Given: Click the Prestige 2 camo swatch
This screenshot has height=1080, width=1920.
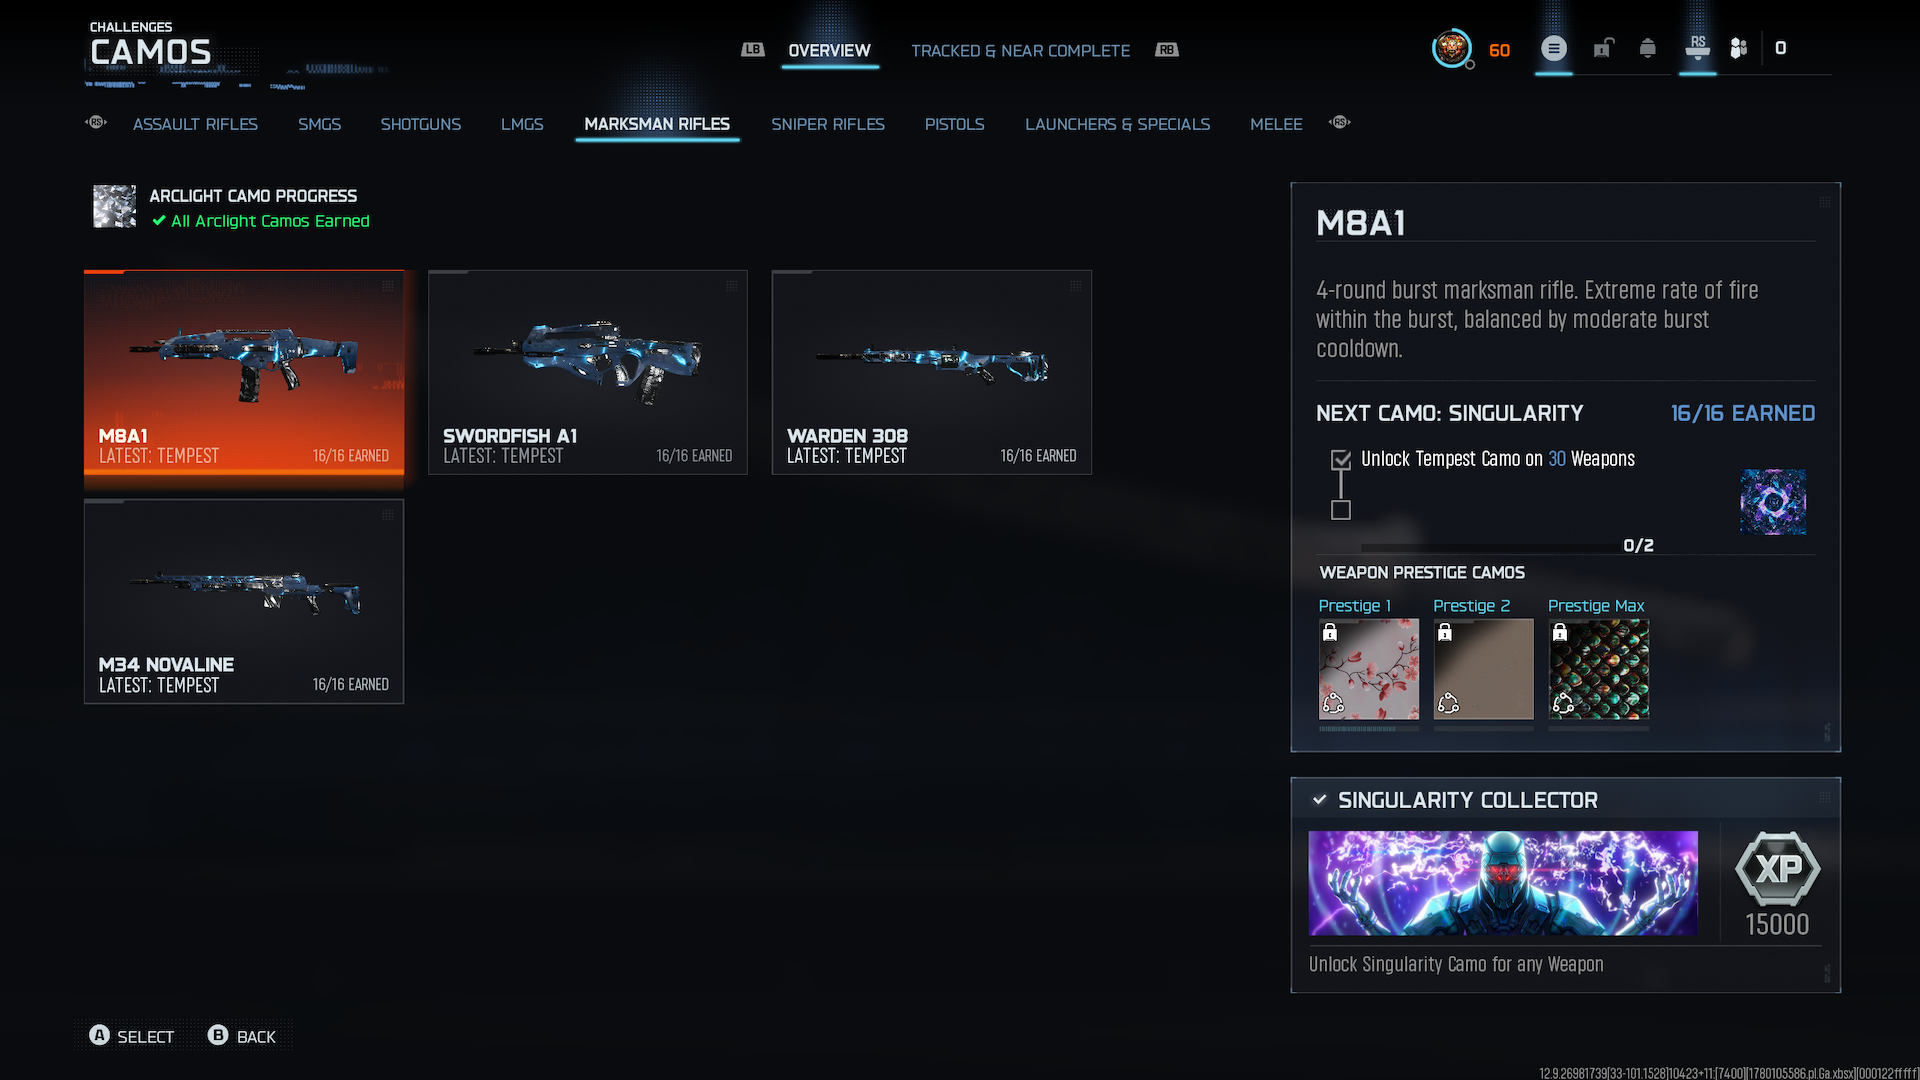Looking at the screenshot, I should click(1484, 669).
